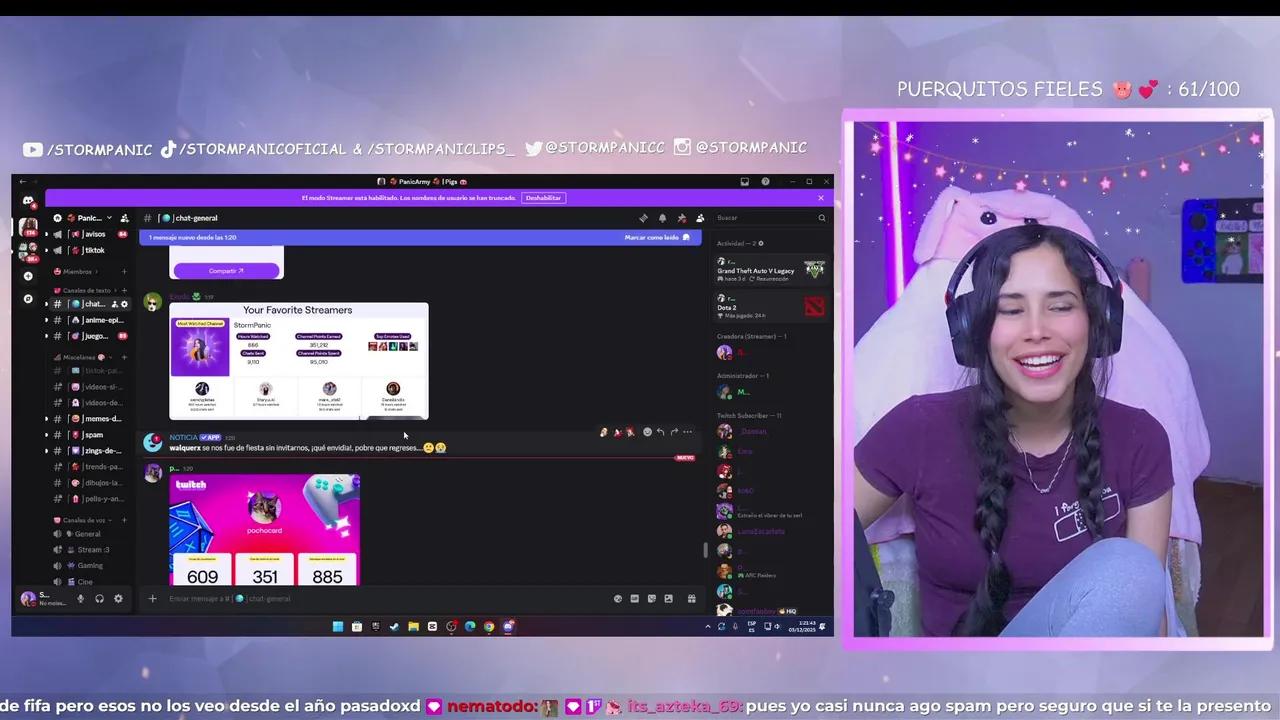Open File Explorer from taskbar
1280x720 pixels.
(x=413, y=627)
